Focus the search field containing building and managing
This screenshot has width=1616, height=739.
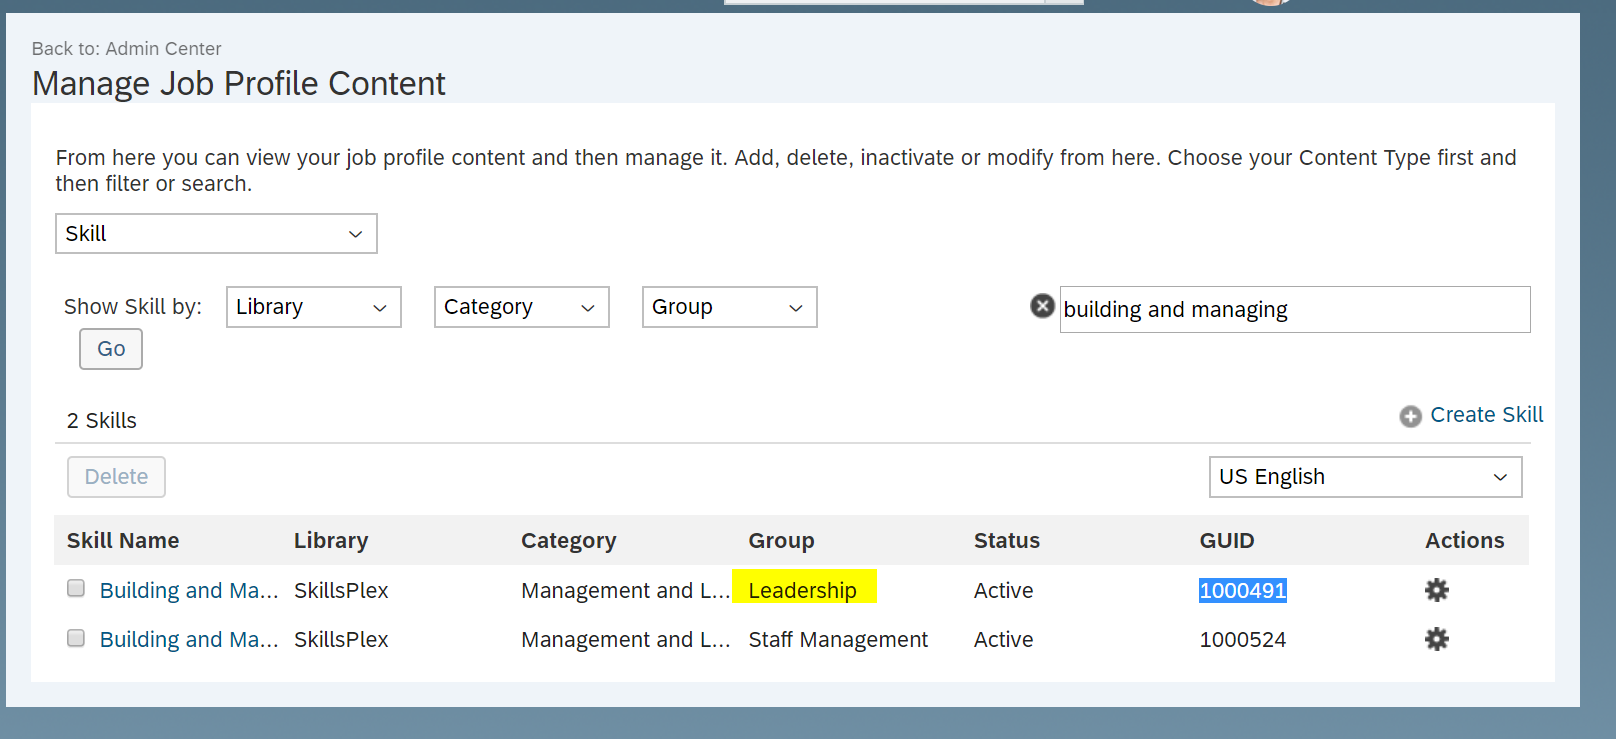pos(1295,309)
